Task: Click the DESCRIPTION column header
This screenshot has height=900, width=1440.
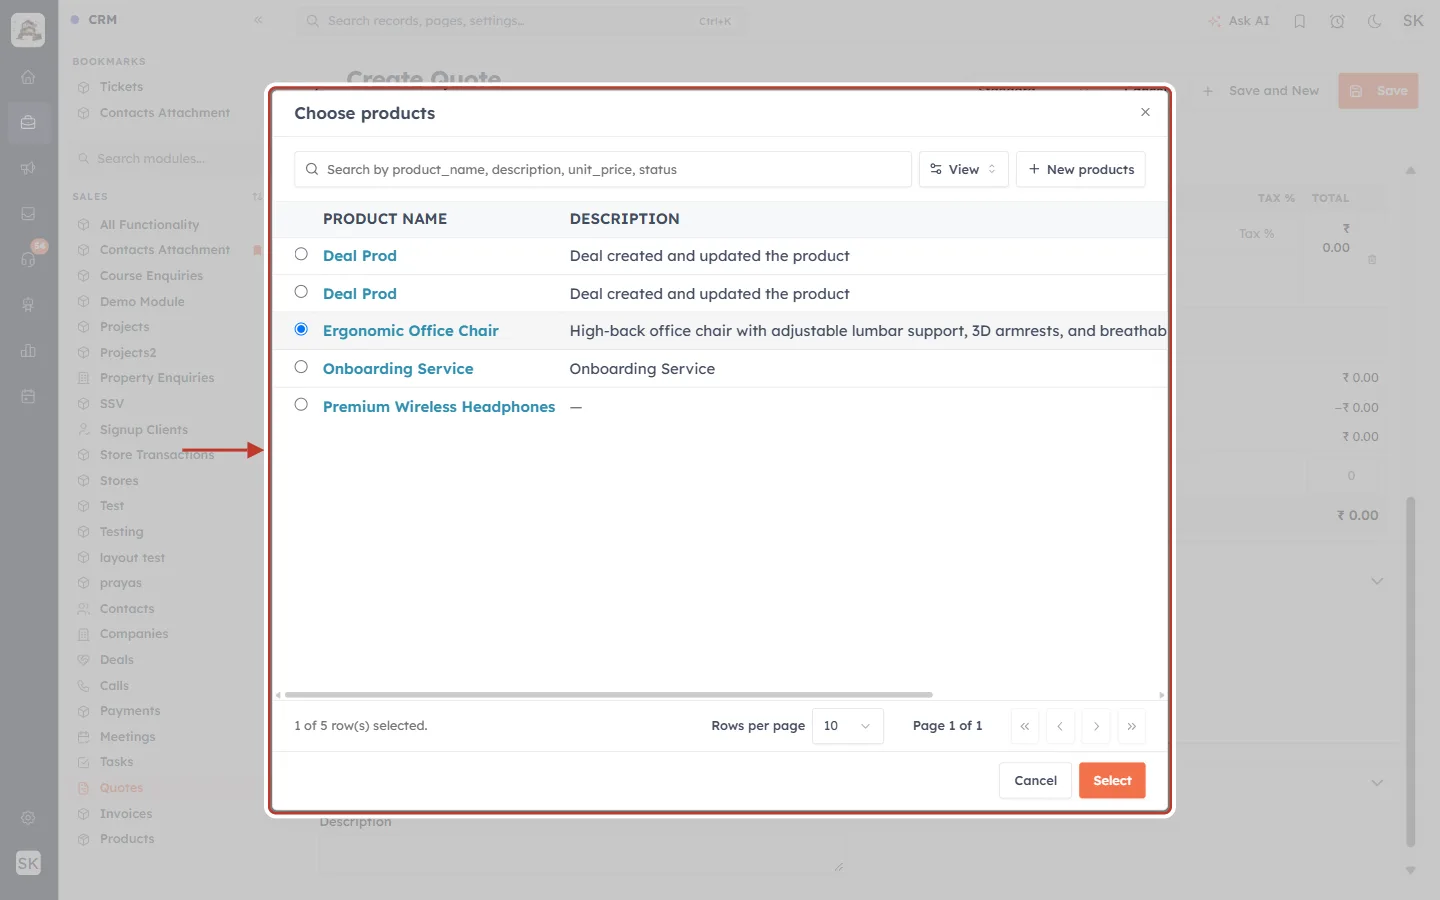Action: pos(624,219)
